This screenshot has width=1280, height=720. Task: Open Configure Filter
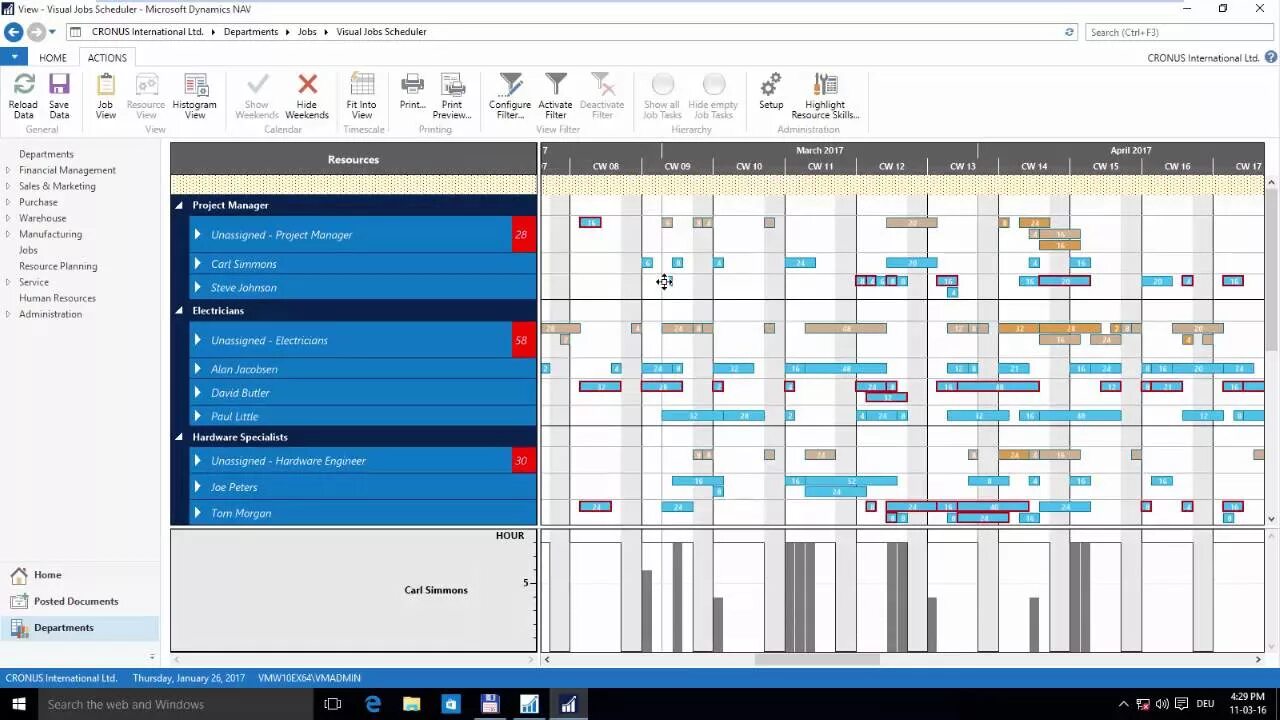click(510, 95)
